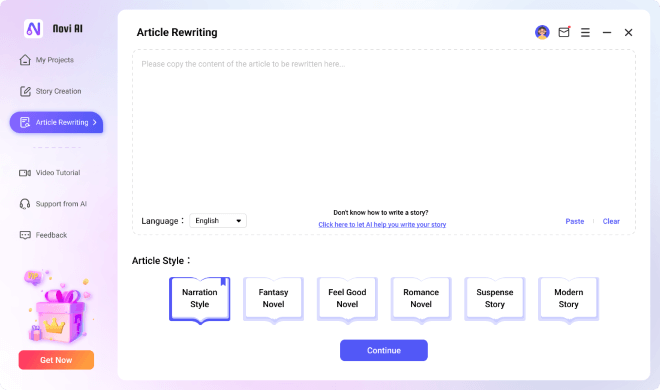660x390 pixels.
Task: Paste clipboard content with Paste
Action: [575, 221]
